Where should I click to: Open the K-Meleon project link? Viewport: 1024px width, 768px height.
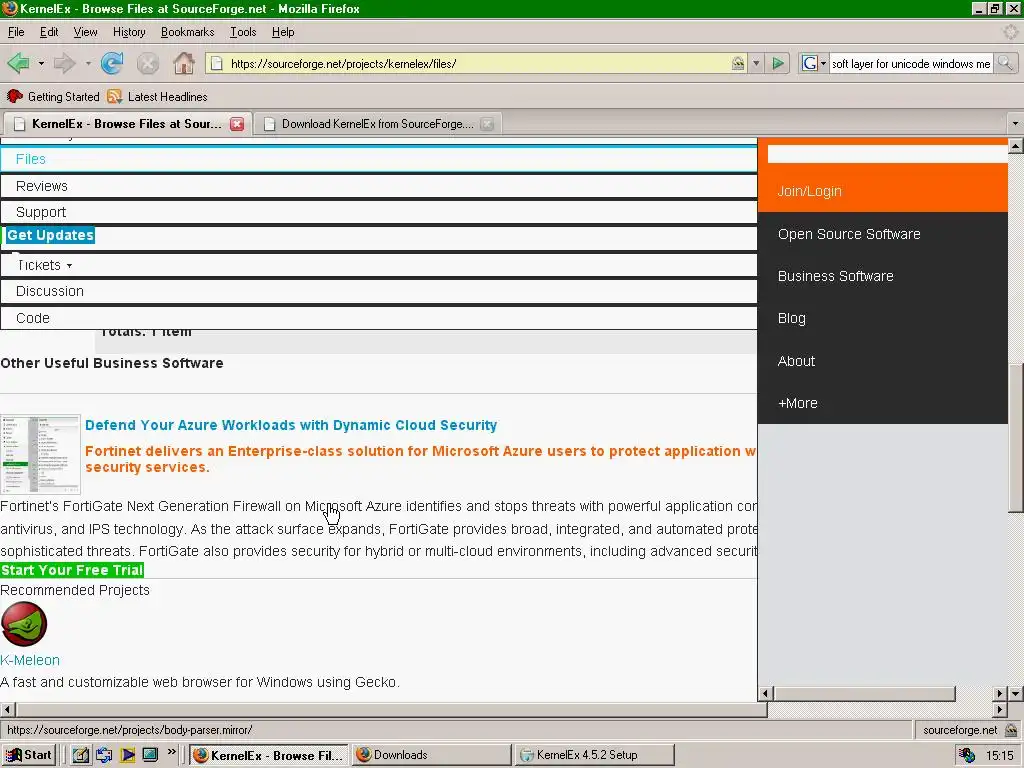[30, 660]
